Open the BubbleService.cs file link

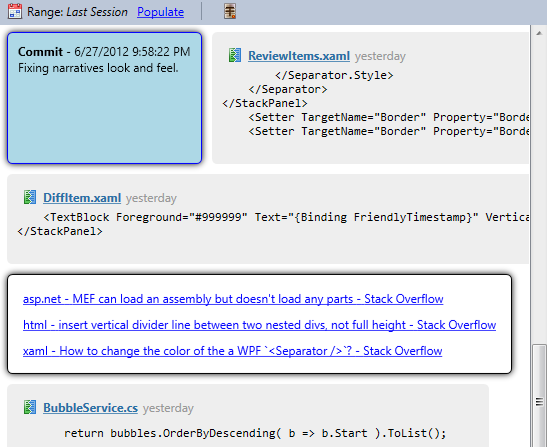(90, 408)
